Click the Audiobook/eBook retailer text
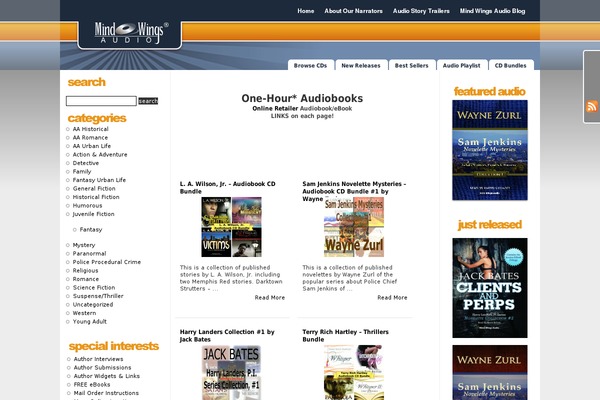The width and height of the screenshot is (600, 400). 326,108
